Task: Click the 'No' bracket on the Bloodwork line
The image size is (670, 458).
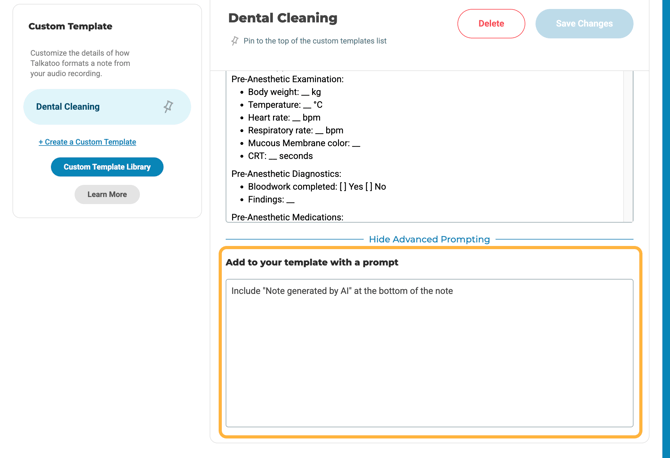Action: click(370, 187)
